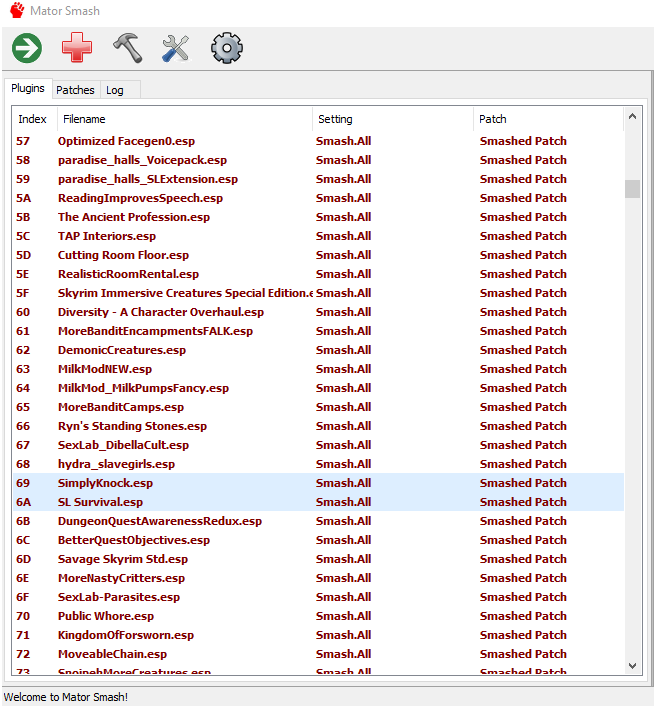Switch to the Patches tab
The height and width of the screenshot is (706, 654).
(x=75, y=90)
